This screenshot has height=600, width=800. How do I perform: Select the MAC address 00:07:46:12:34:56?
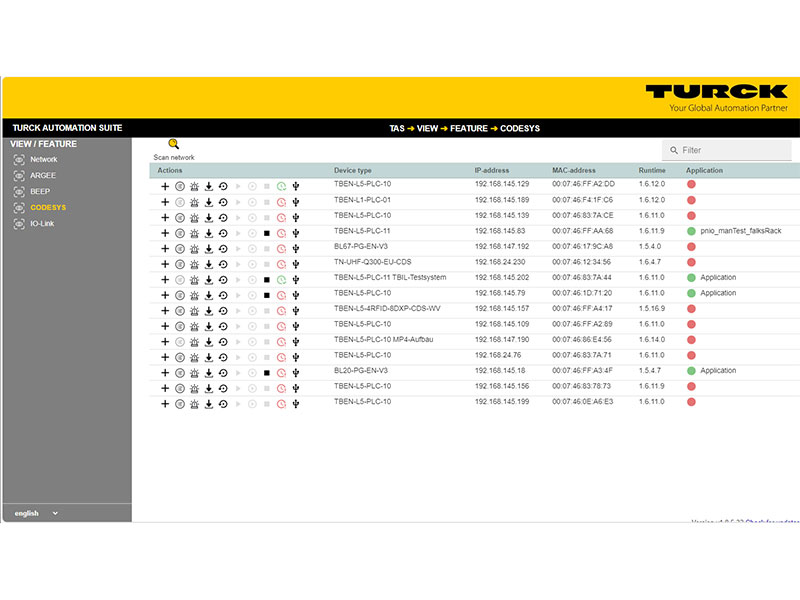click(x=581, y=262)
